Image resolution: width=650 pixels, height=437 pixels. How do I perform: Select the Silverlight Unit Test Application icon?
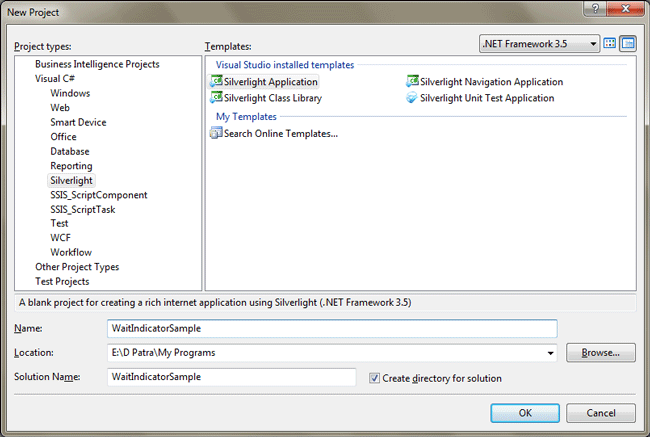pyautogui.click(x=412, y=97)
